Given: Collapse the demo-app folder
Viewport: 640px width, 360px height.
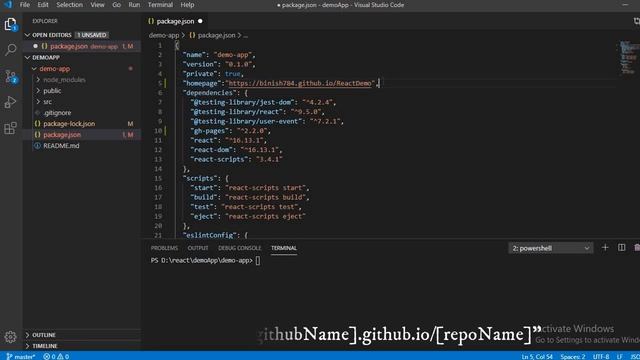Looking at the screenshot, I should pos(34,69).
